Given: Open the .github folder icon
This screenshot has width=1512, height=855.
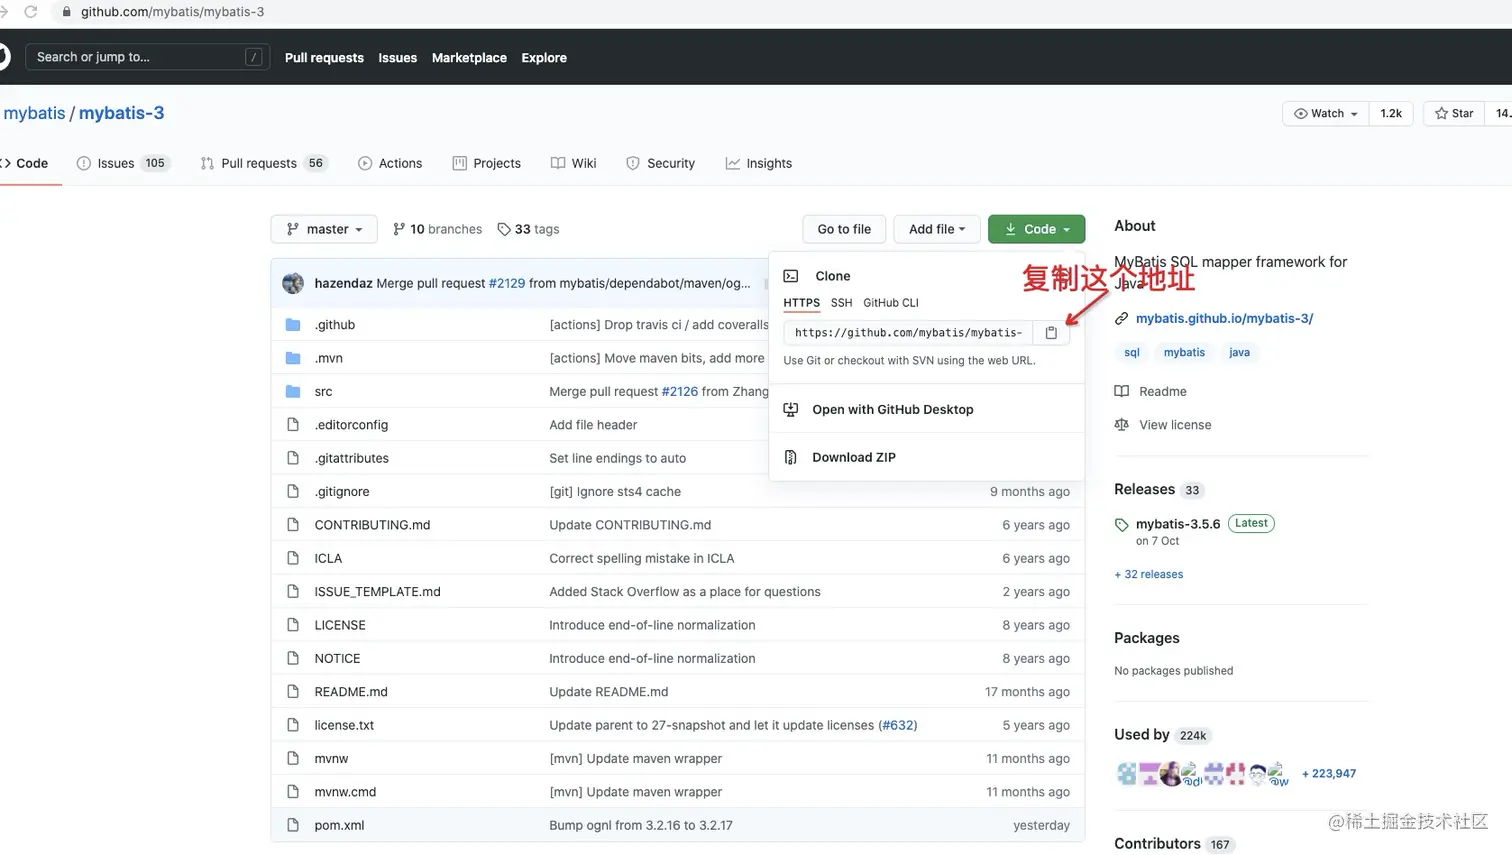Looking at the screenshot, I should tap(293, 325).
